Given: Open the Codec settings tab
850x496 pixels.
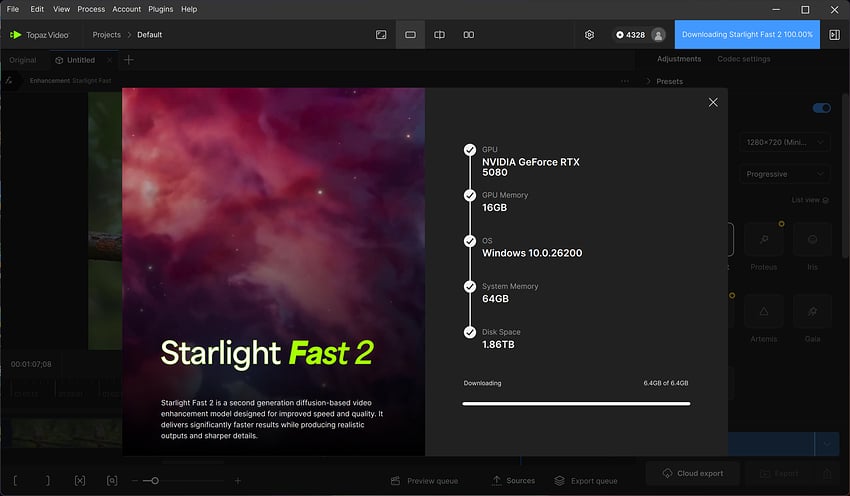Looking at the screenshot, I should (743, 59).
